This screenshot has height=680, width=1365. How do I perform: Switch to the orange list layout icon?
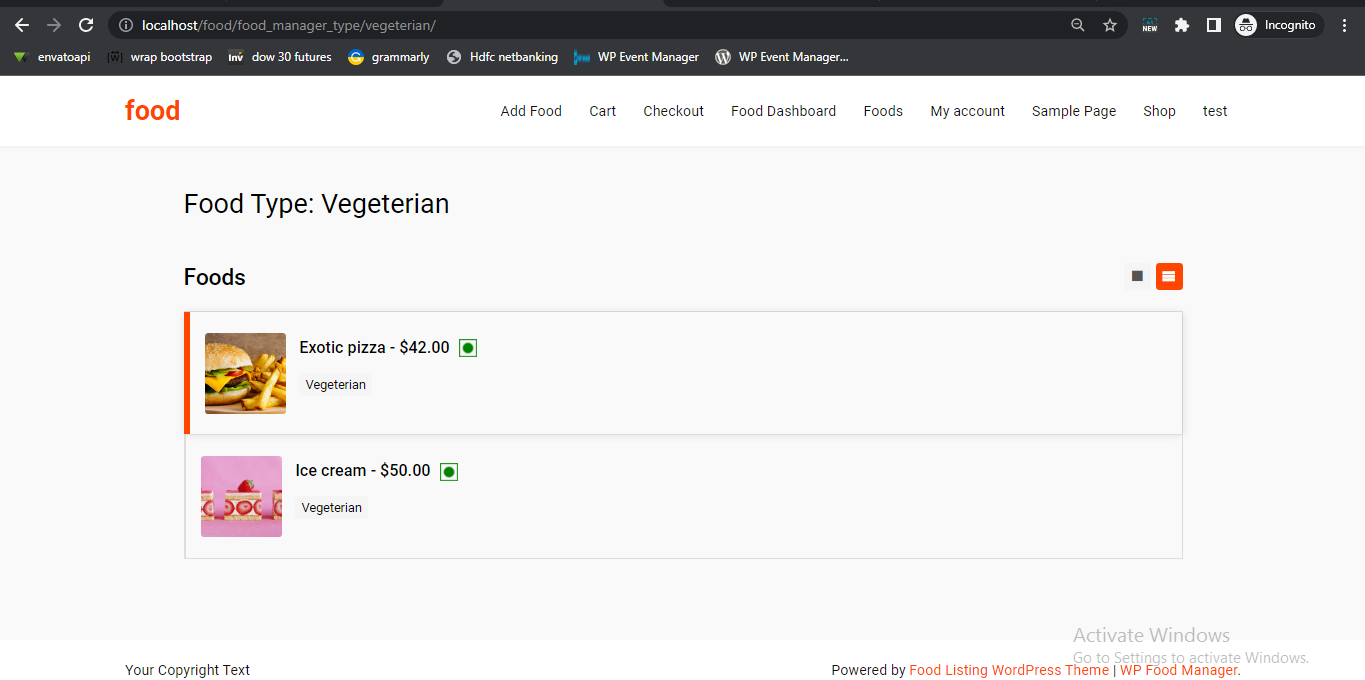(x=1169, y=276)
